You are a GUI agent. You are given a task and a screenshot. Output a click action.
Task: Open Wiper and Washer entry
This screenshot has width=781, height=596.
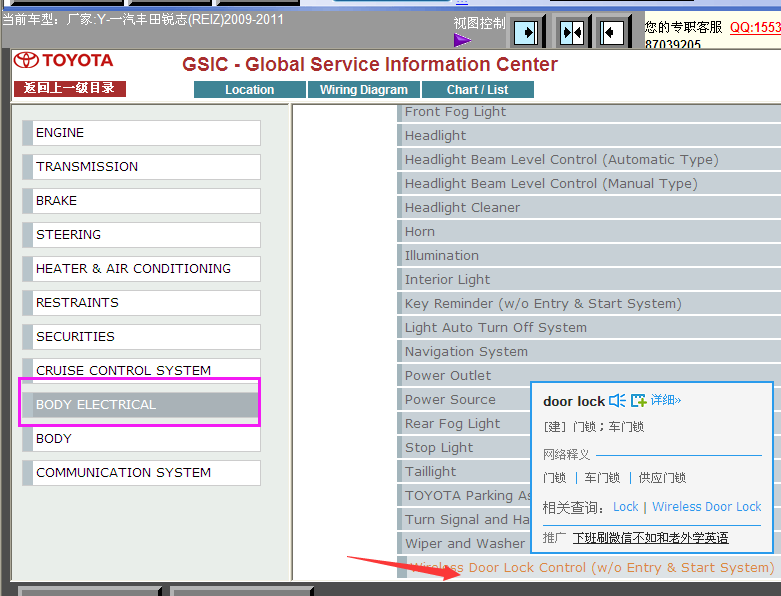464,543
